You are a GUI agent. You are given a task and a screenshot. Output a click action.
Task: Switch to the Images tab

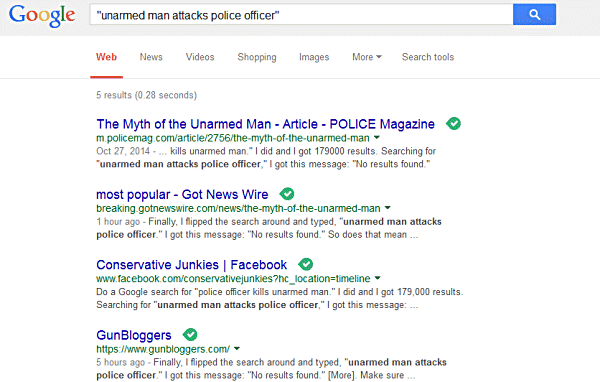tap(314, 57)
